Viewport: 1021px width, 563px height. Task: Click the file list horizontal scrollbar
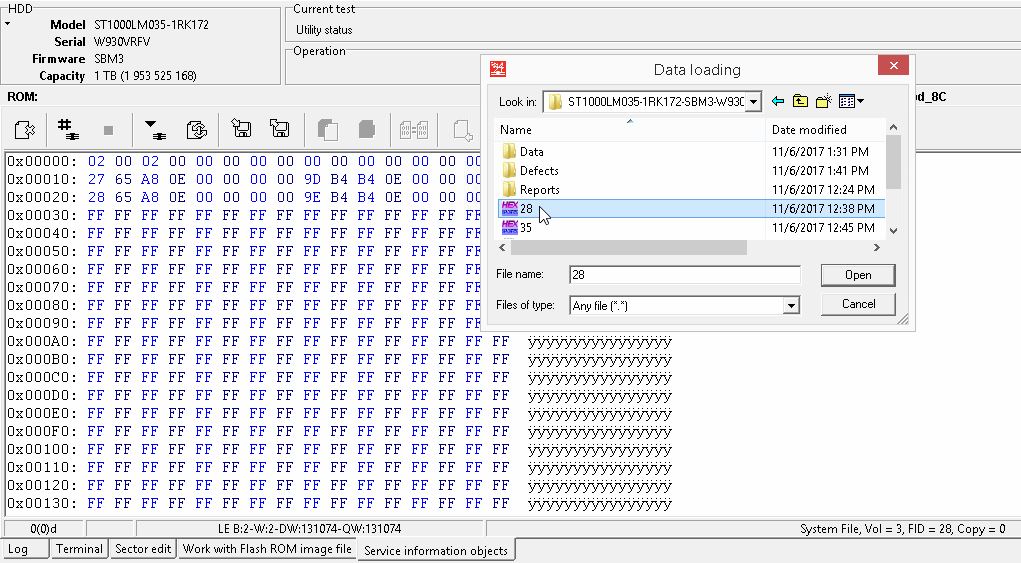[x=628, y=247]
